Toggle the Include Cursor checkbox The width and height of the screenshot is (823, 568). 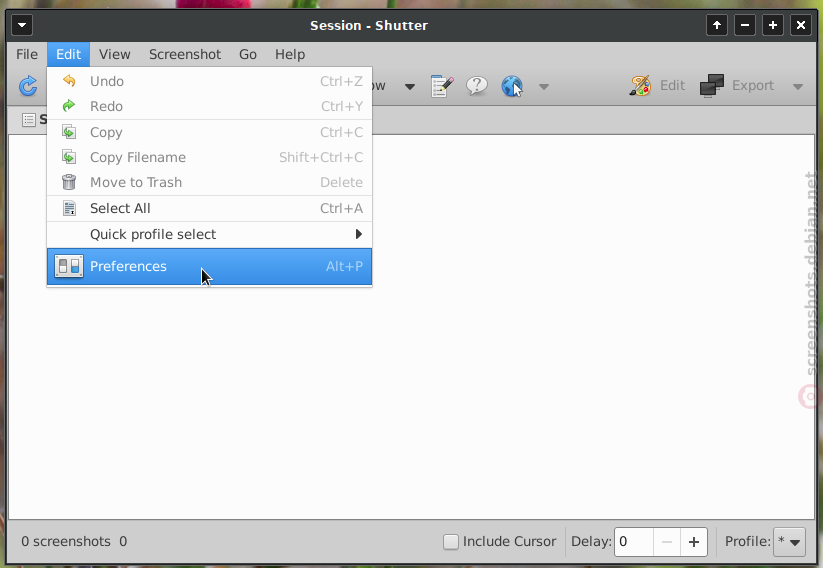click(x=450, y=541)
